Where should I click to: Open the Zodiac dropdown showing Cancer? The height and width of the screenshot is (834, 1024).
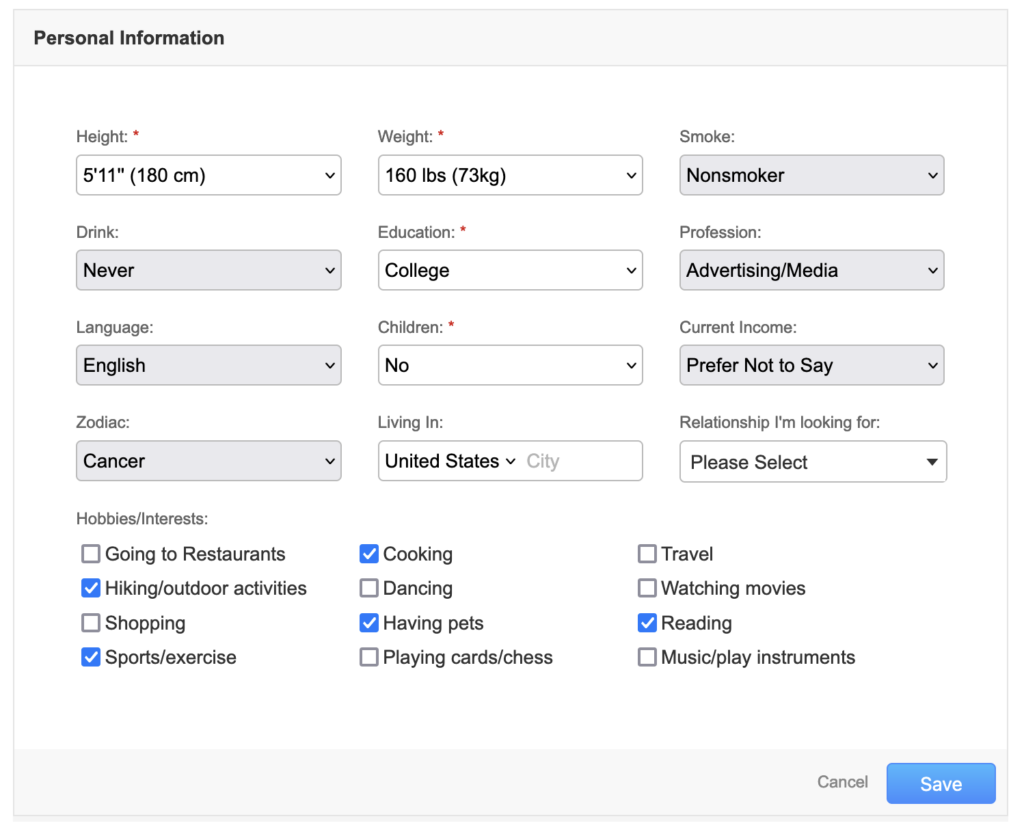pos(208,460)
